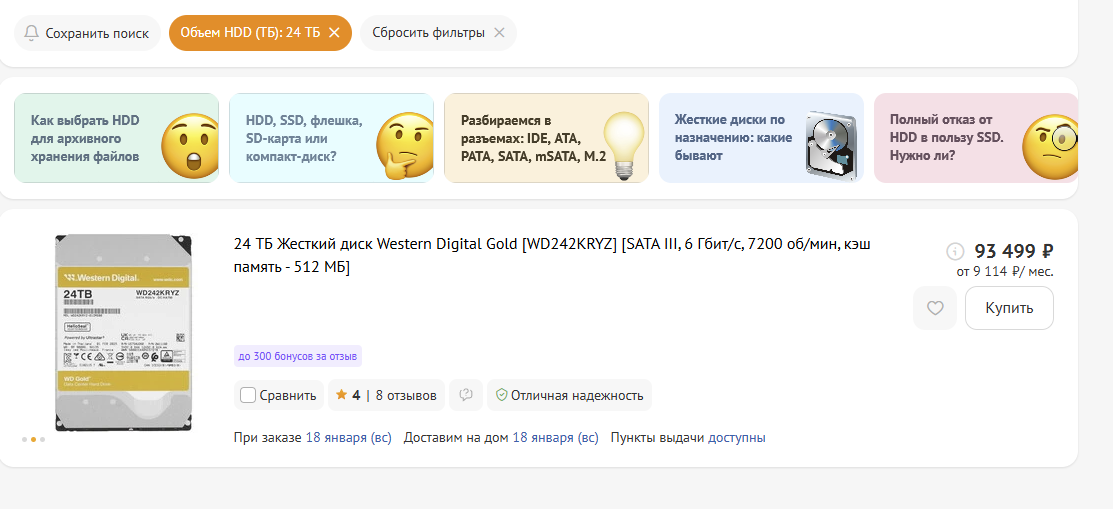
Task: Click the X icon in Сбросить фильтры
Action: [499, 33]
